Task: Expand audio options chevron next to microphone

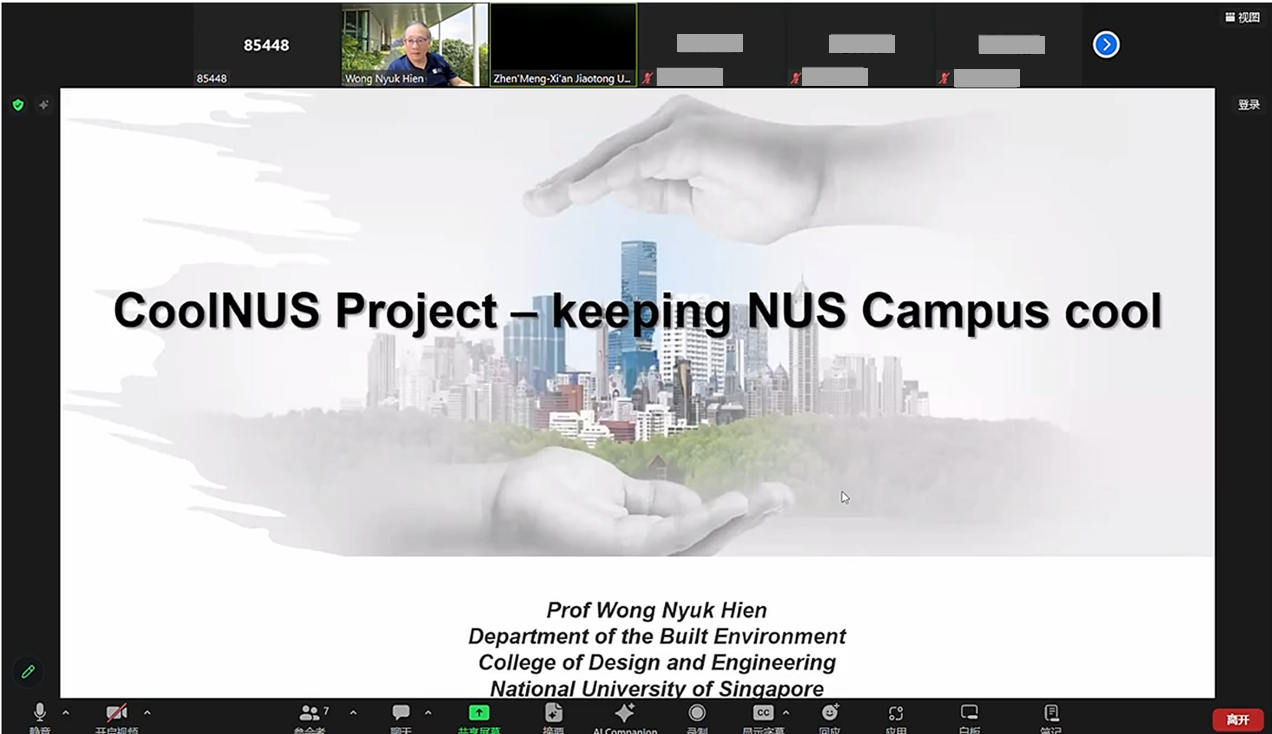Action: click(66, 713)
